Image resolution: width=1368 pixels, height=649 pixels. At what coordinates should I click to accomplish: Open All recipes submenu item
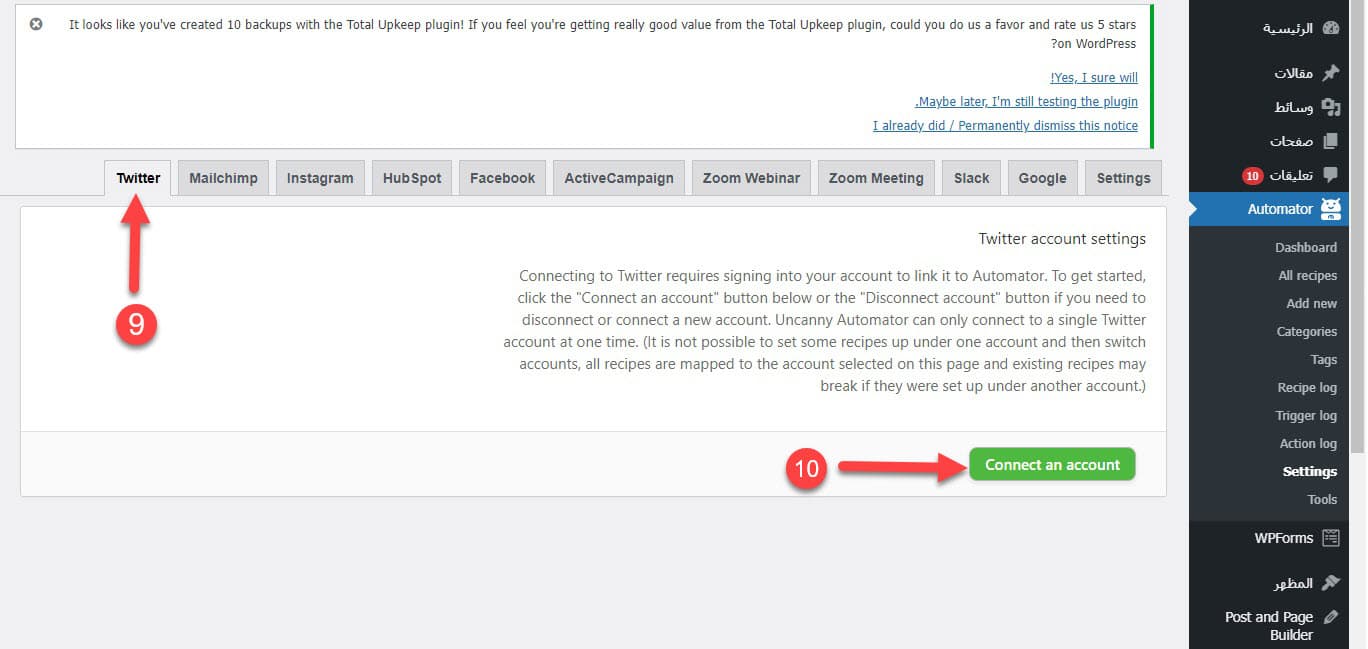[1307, 275]
